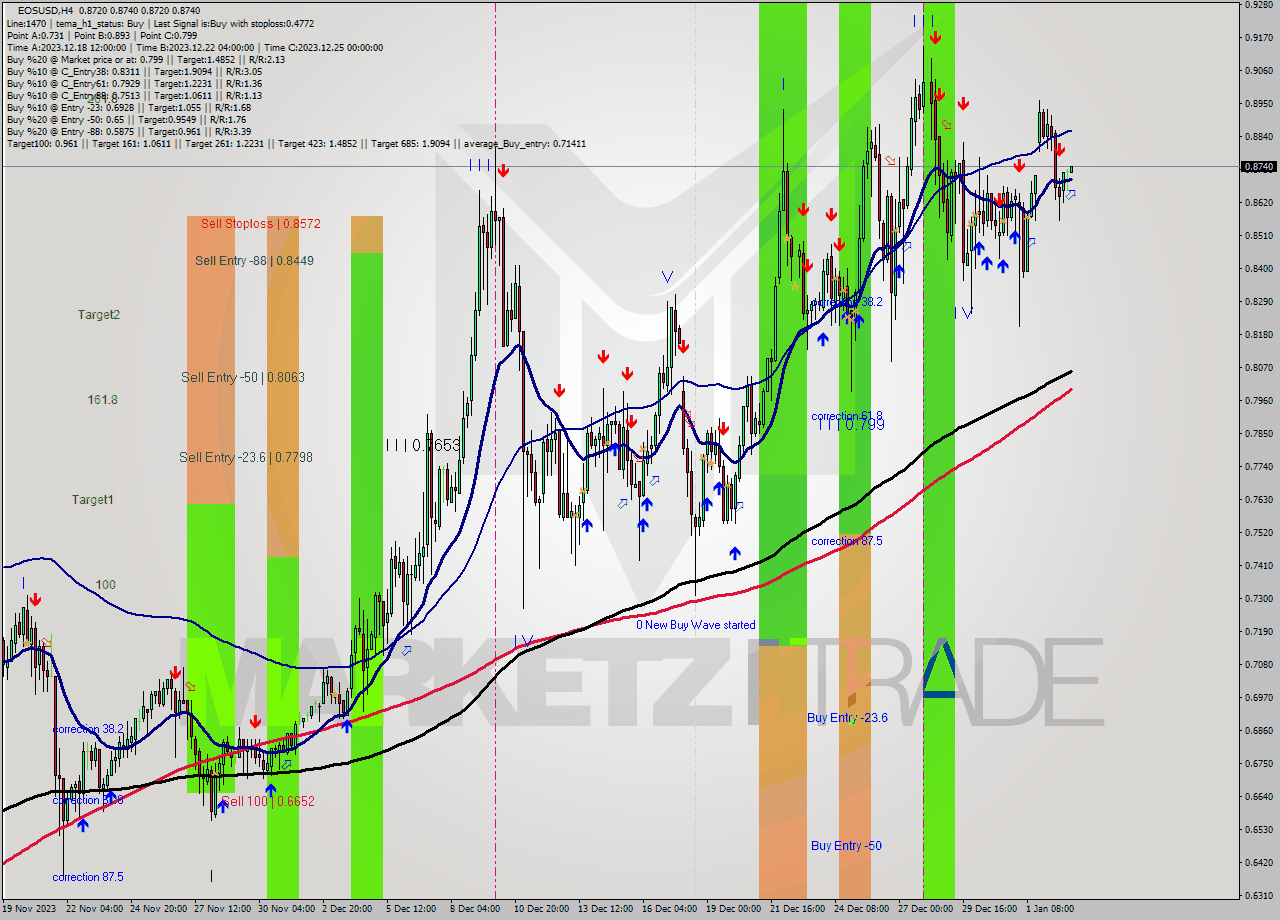This screenshot has width=1280, height=920.
Task: Select the '24 Nov 20:00' time label
Action: click(x=160, y=909)
